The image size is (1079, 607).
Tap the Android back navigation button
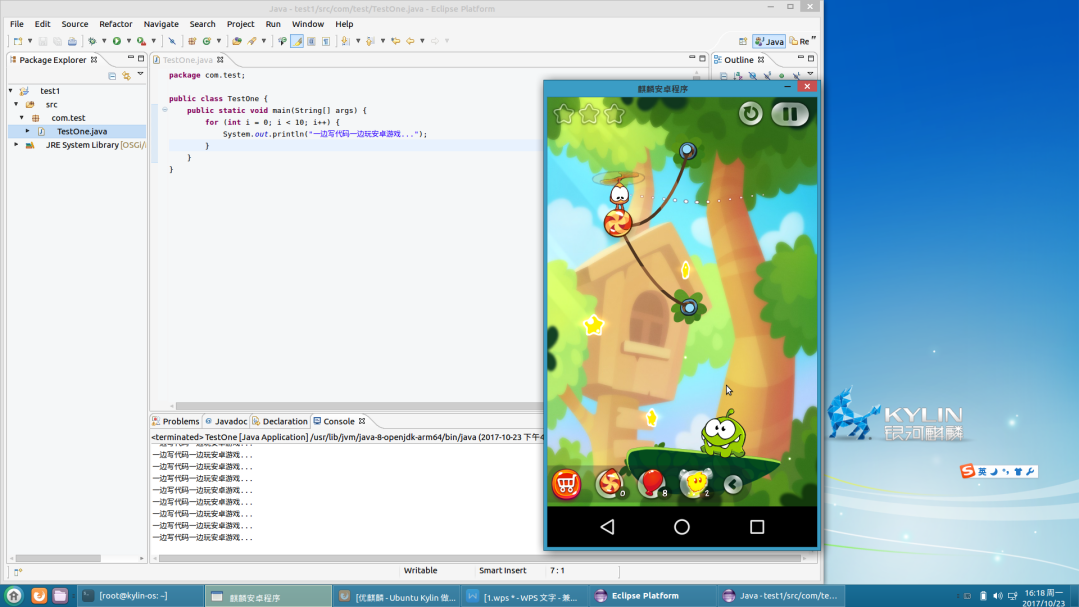(x=607, y=527)
